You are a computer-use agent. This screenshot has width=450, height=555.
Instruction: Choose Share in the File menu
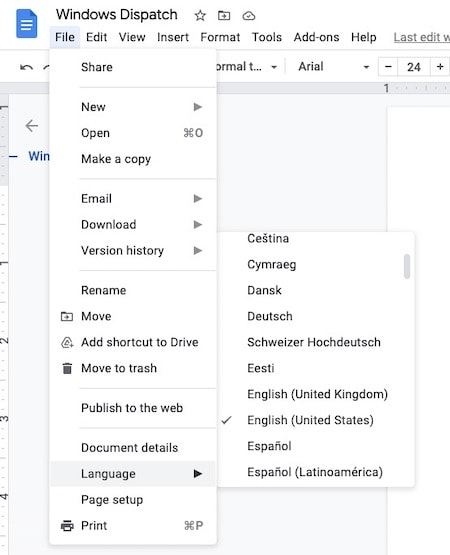[133, 67]
